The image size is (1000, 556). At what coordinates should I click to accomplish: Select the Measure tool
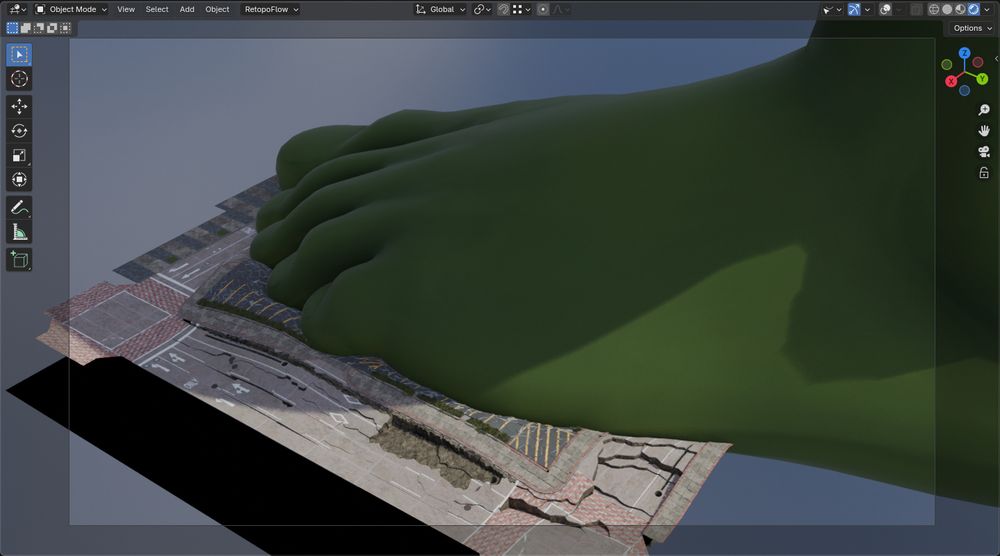click(19, 233)
